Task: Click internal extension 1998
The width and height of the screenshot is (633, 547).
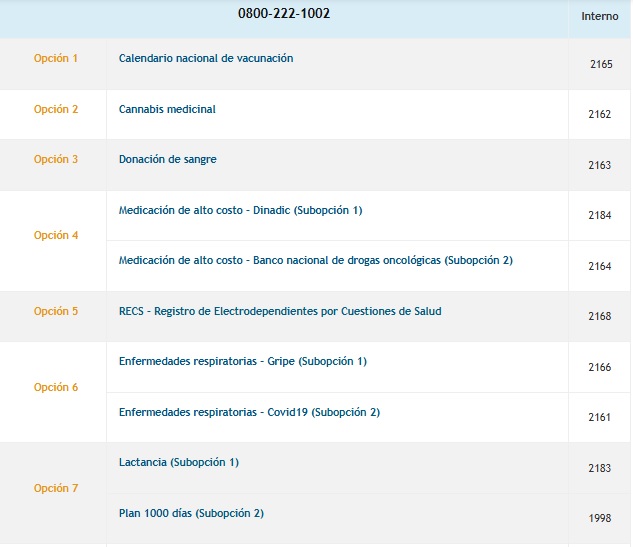Action: point(599,518)
